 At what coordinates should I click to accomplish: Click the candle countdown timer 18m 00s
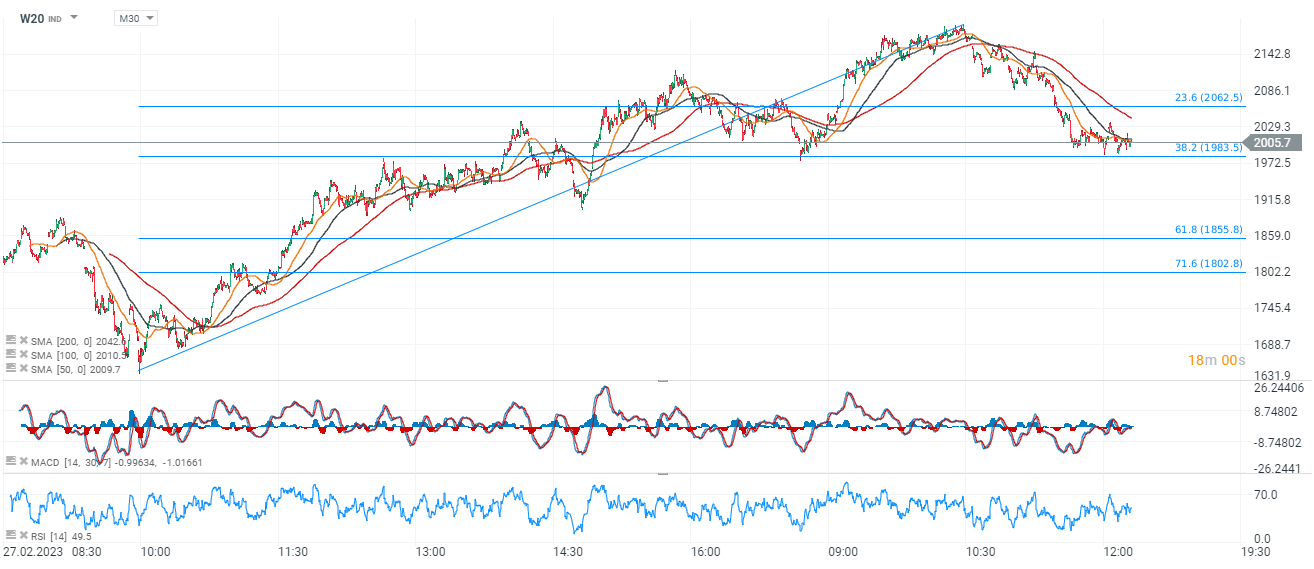click(x=1216, y=360)
